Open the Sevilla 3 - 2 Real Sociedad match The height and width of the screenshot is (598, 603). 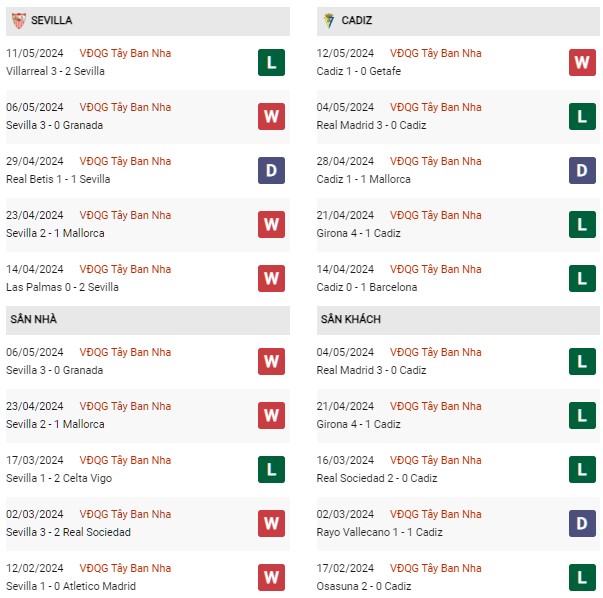pos(68,532)
